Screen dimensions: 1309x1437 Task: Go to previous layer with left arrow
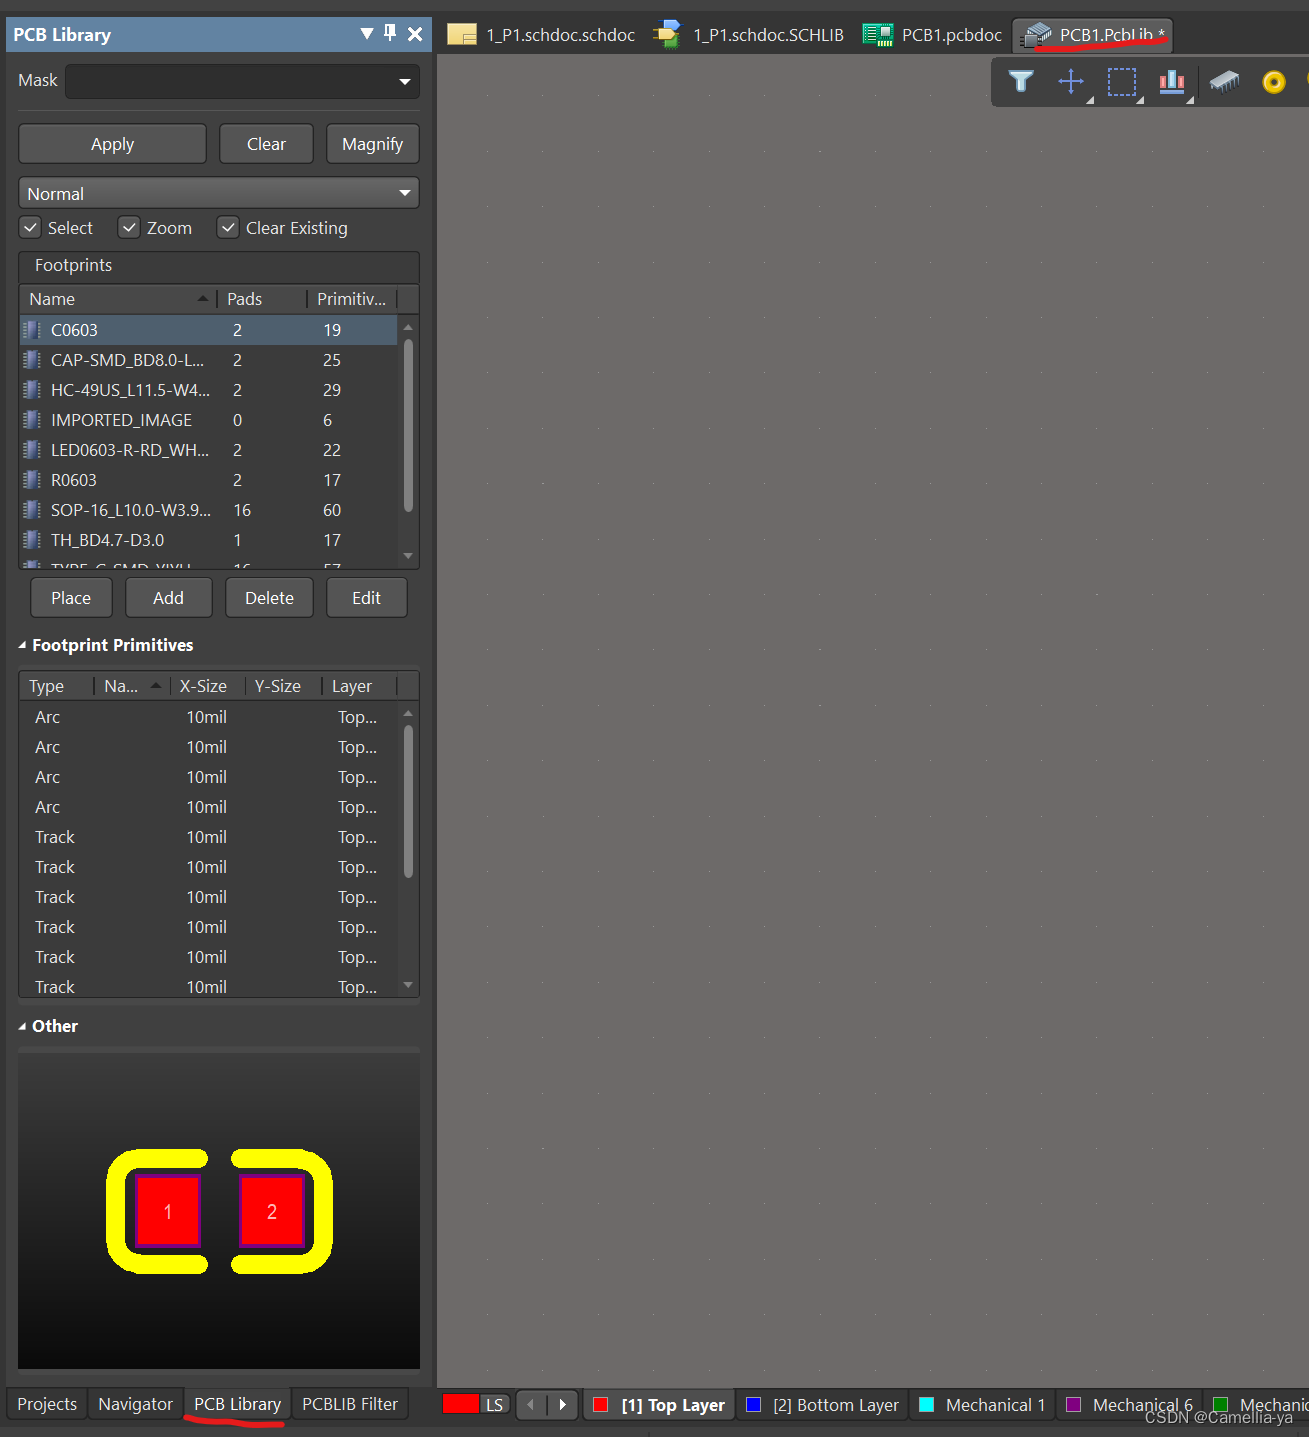click(x=530, y=1405)
